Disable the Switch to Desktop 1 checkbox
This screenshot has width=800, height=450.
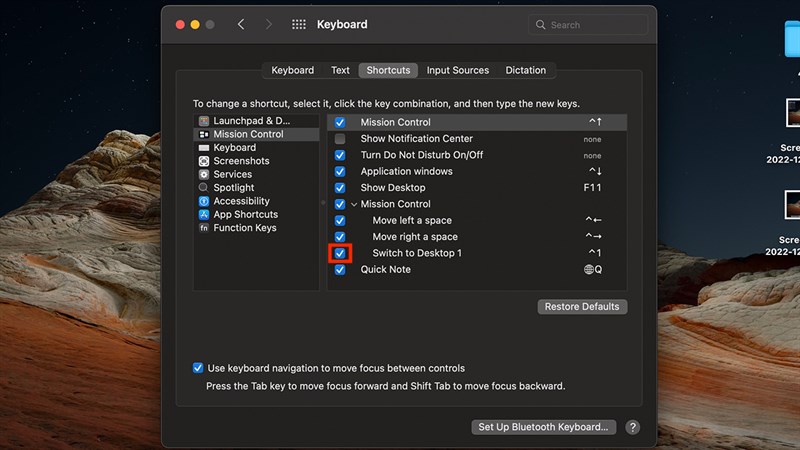click(340, 254)
